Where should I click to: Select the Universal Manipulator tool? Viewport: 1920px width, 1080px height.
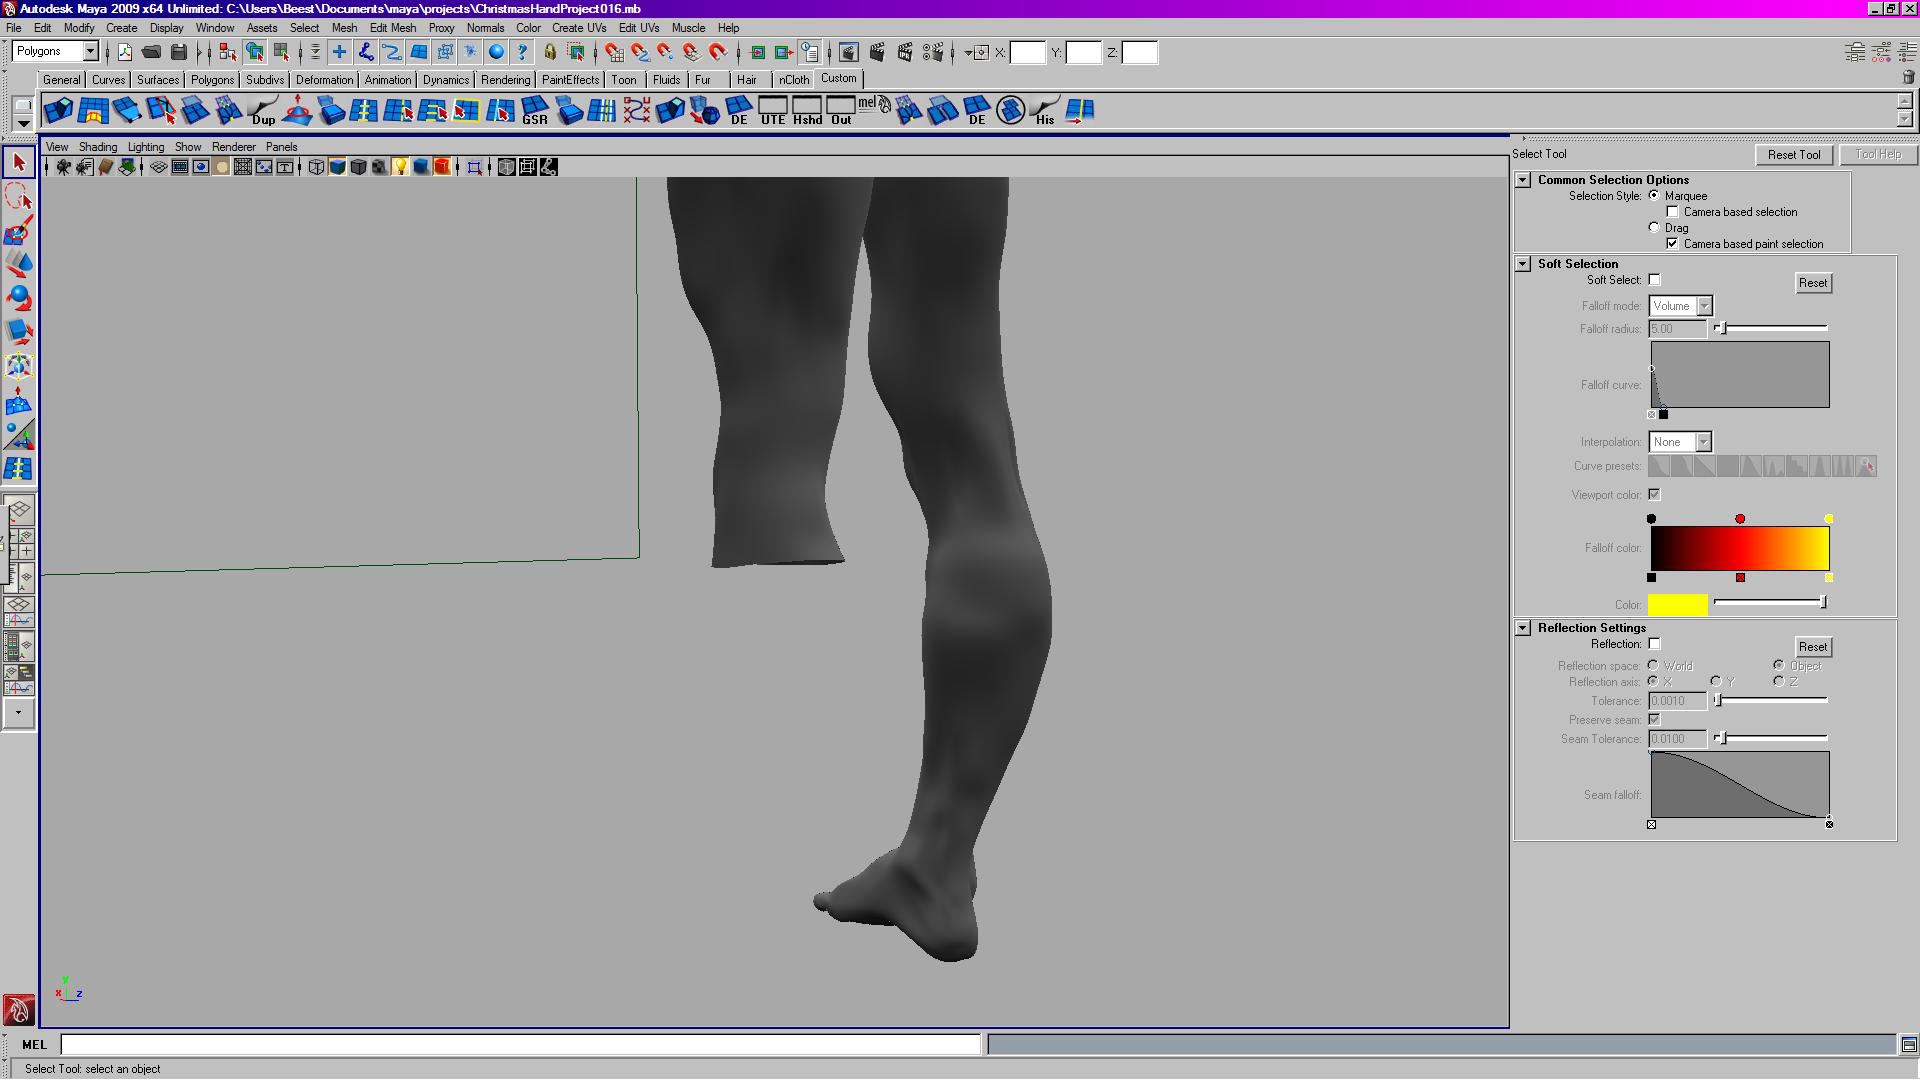point(19,366)
